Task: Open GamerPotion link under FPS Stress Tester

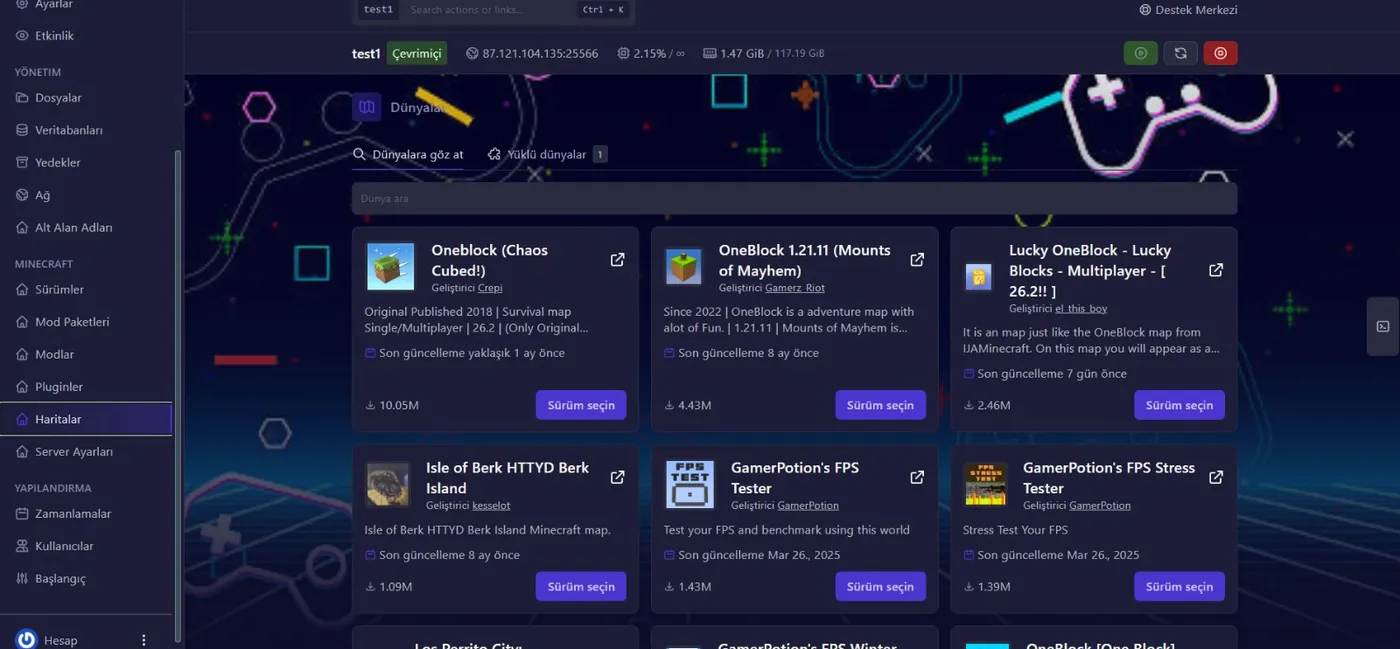Action: [x=1100, y=506]
